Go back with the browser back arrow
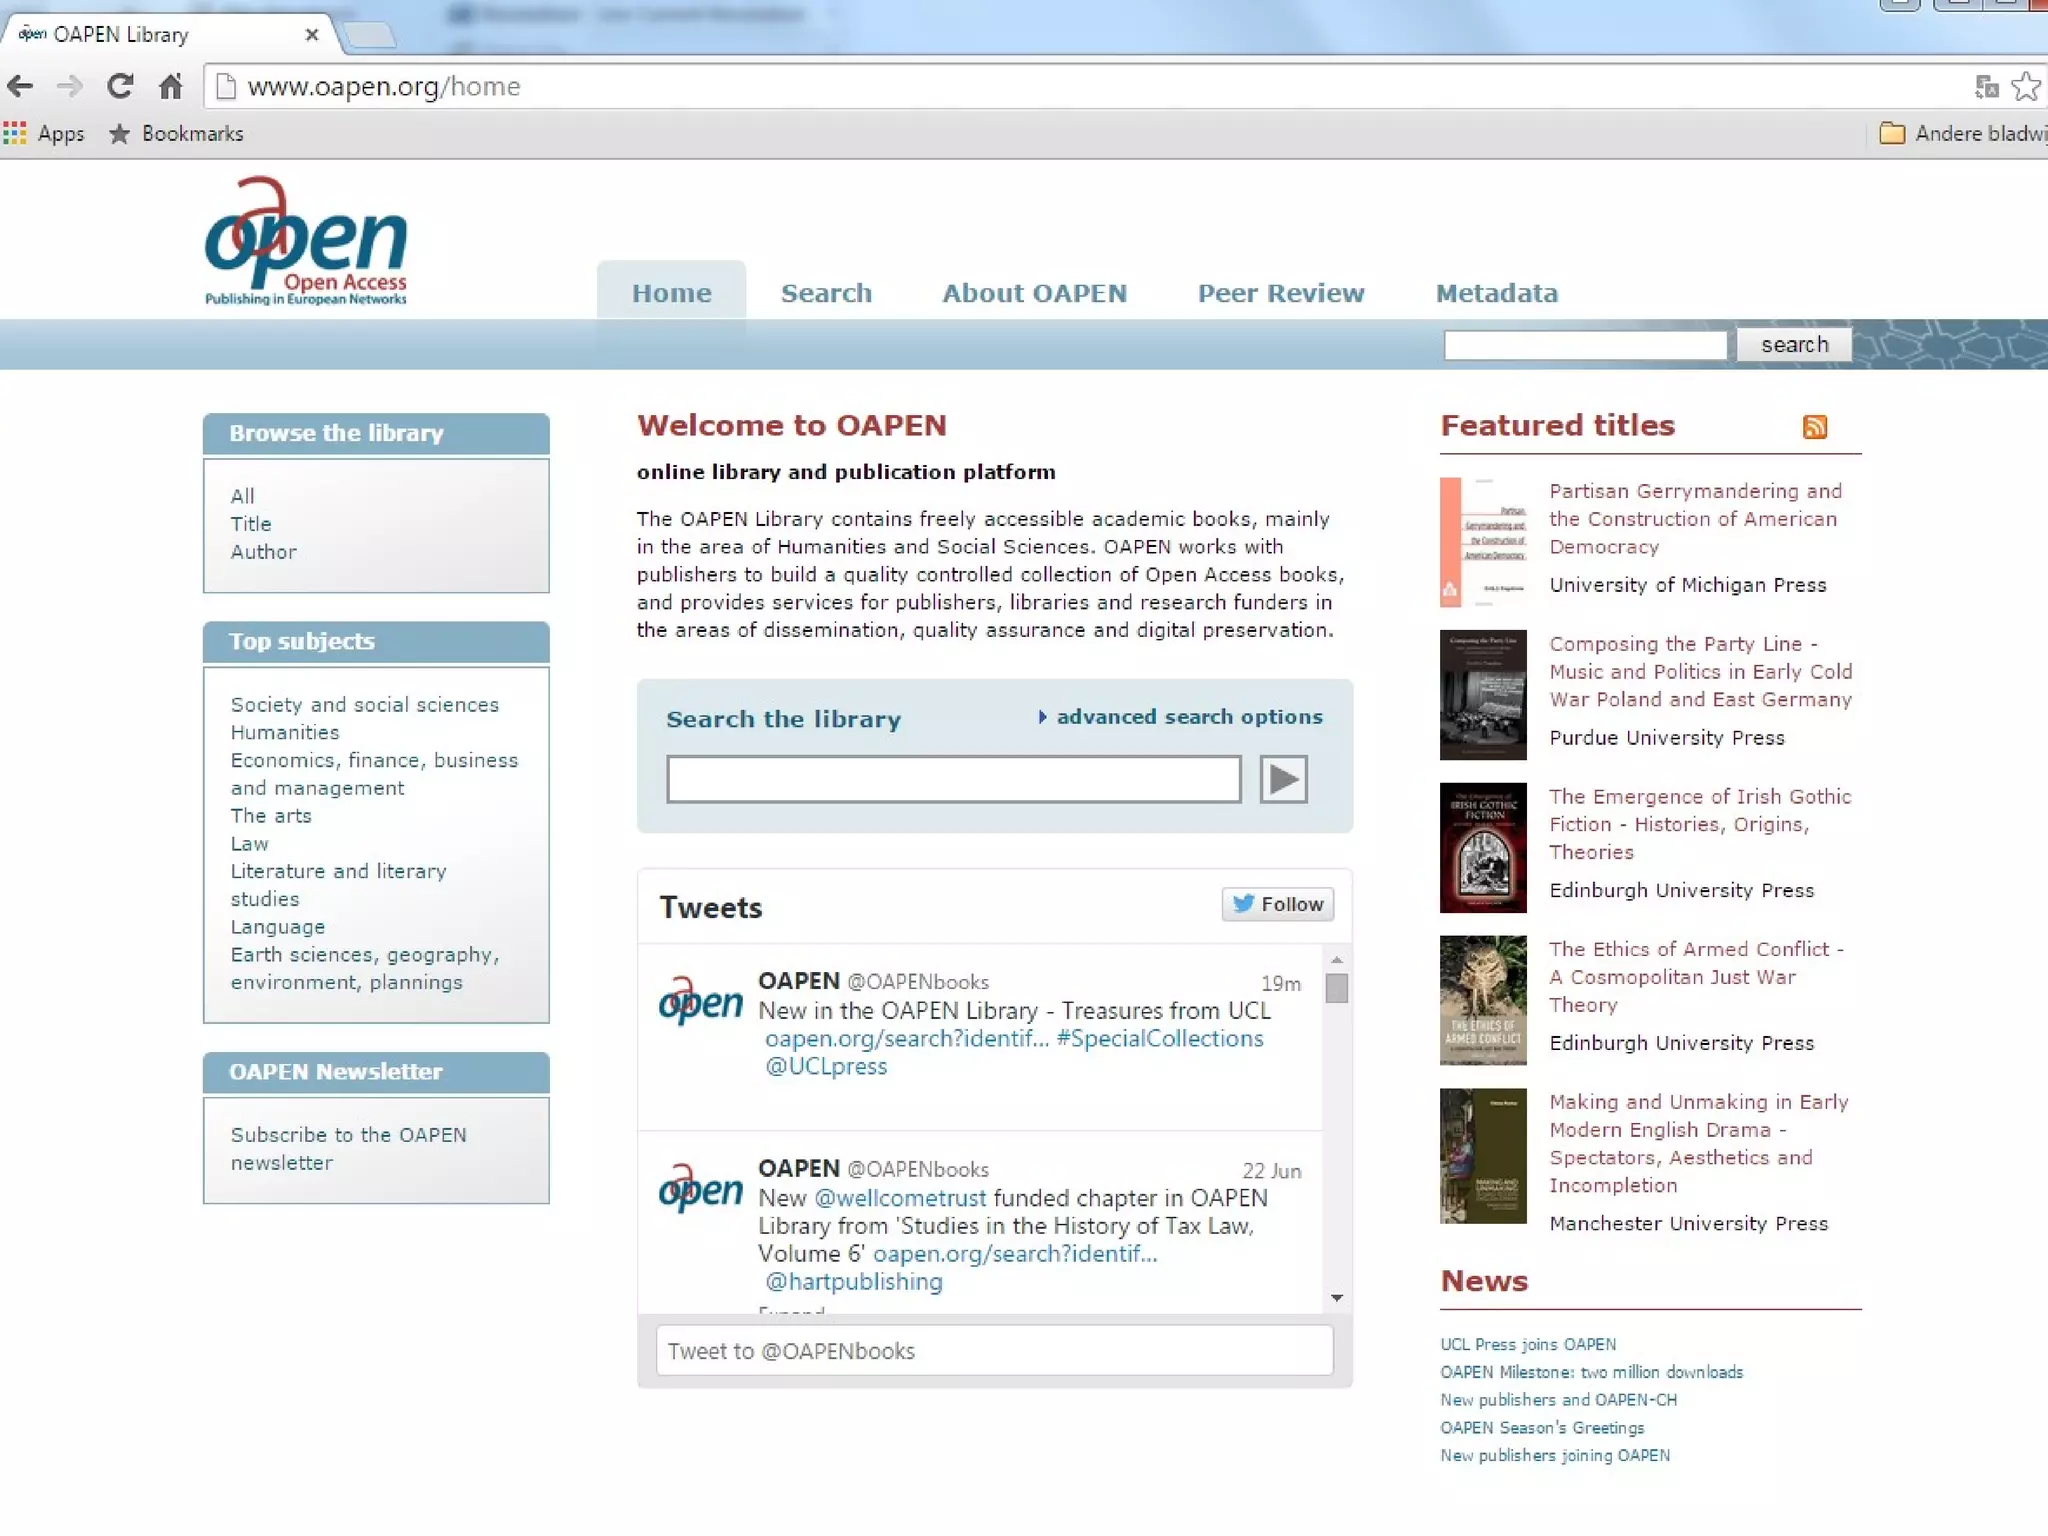This screenshot has width=2048, height=1536. [x=21, y=87]
